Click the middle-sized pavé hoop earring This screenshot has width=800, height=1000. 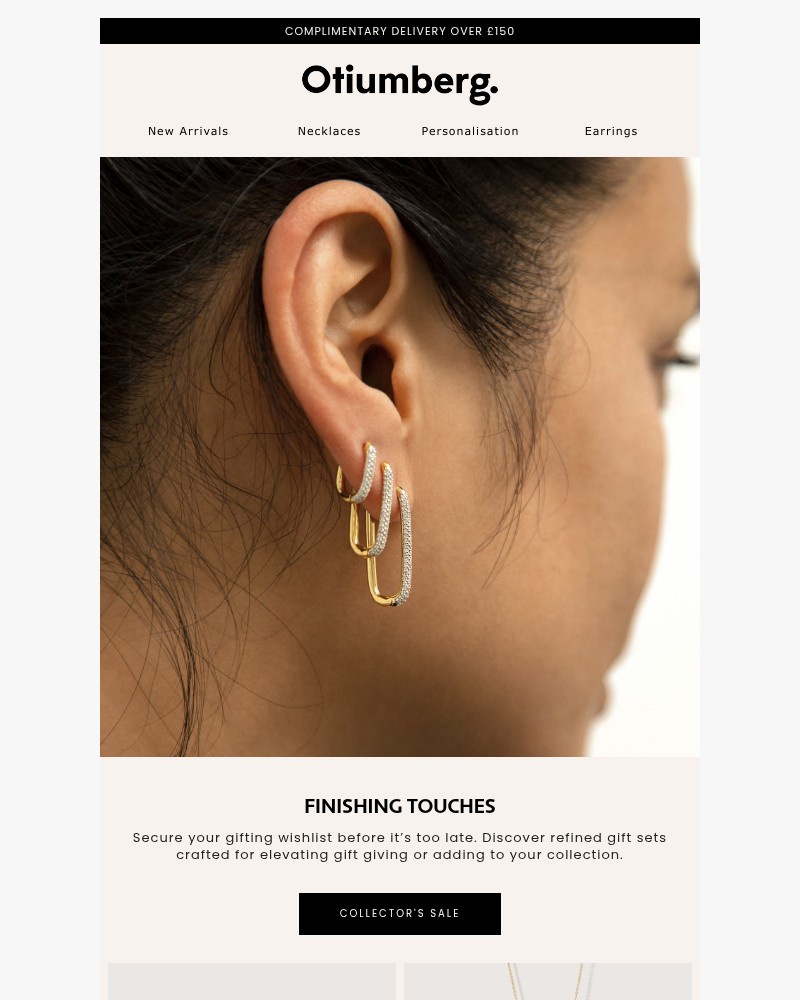click(371, 510)
